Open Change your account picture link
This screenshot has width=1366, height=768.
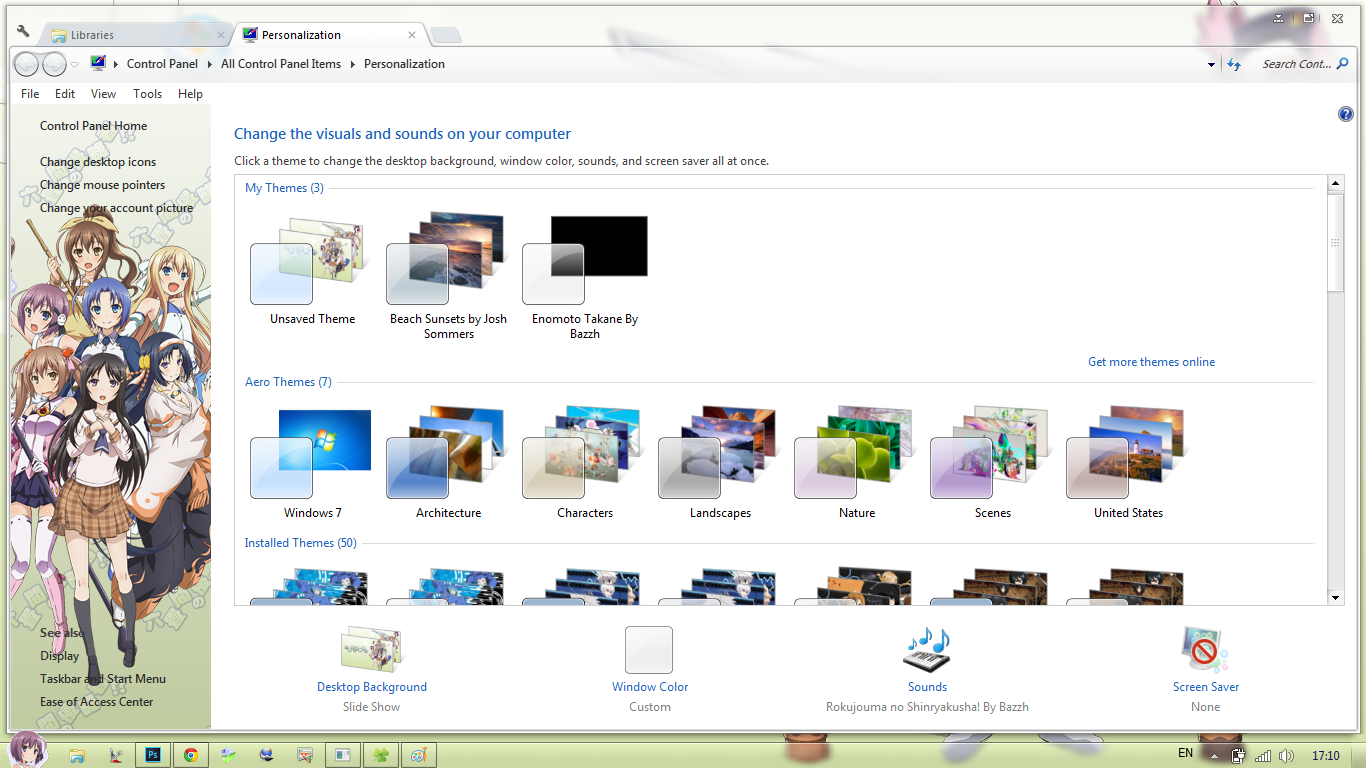(x=116, y=208)
